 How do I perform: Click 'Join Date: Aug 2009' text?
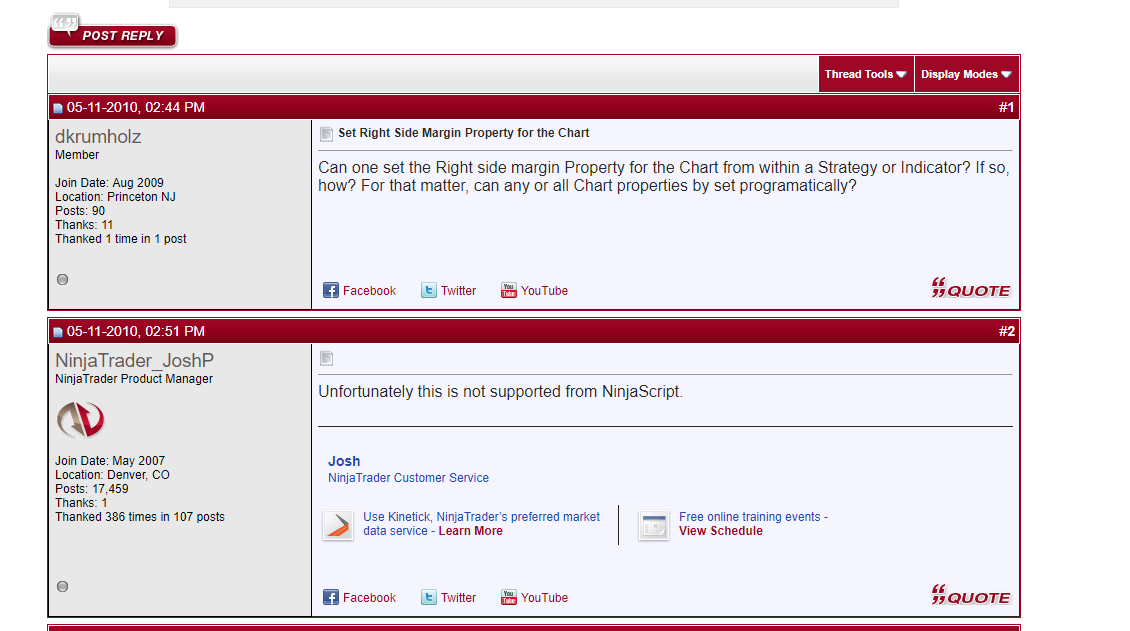[x=110, y=183]
